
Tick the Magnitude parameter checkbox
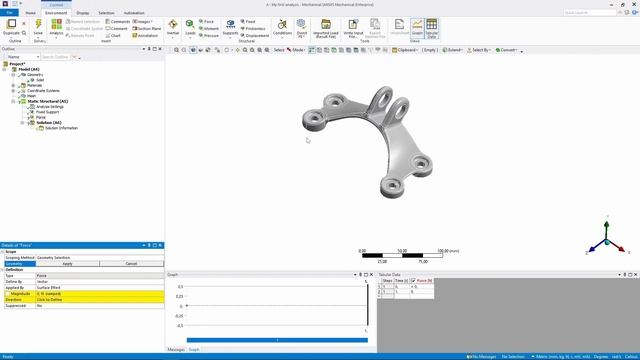click(x=8, y=293)
